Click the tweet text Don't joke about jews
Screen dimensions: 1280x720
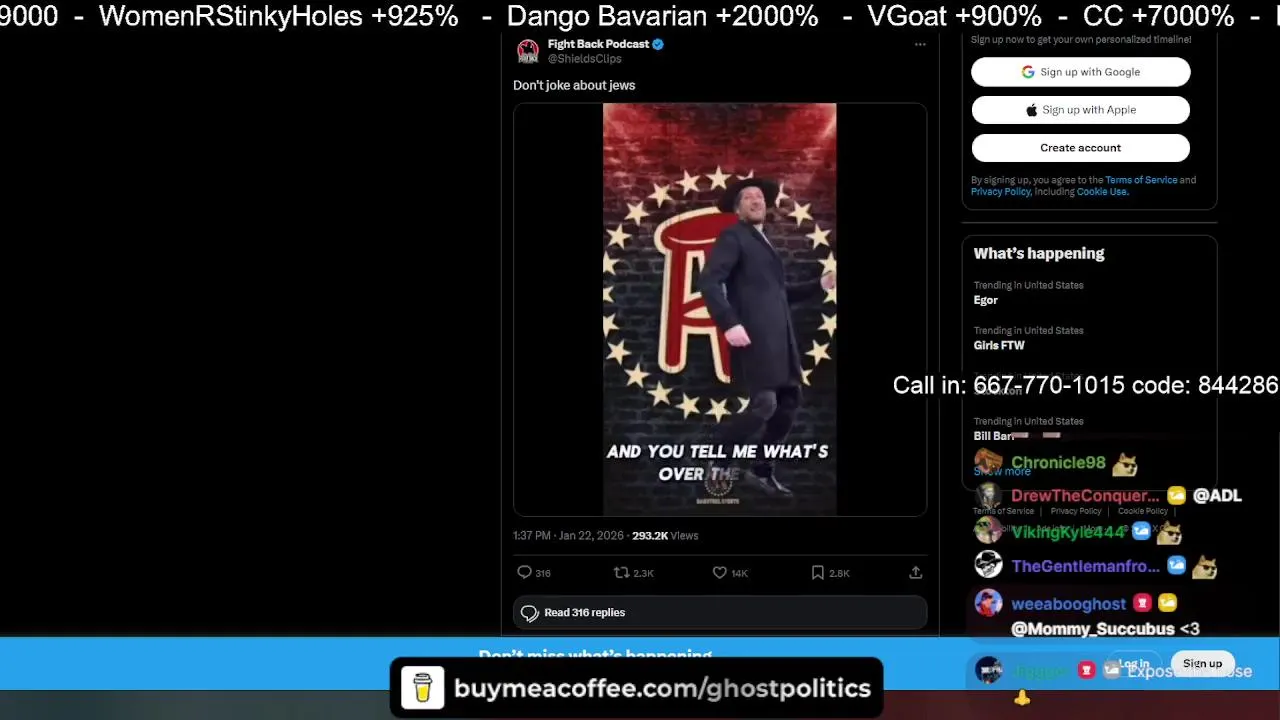[x=574, y=85]
